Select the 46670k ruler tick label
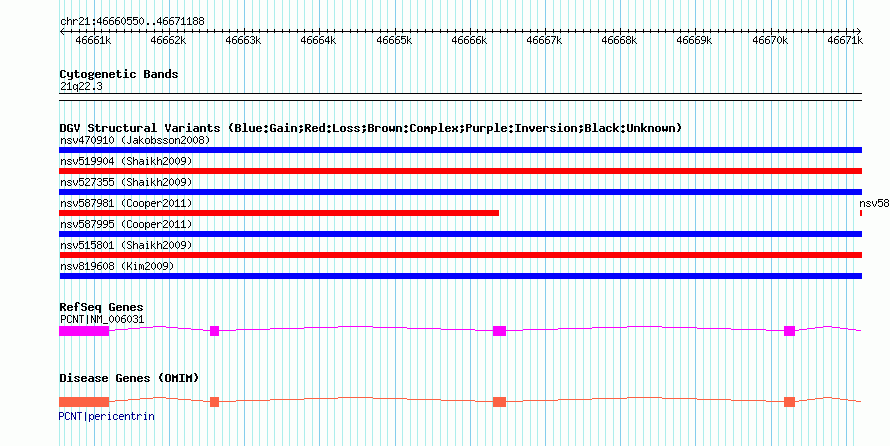This screenshot has height=446, width=890. pyautogui.click(x=770, y=41)
